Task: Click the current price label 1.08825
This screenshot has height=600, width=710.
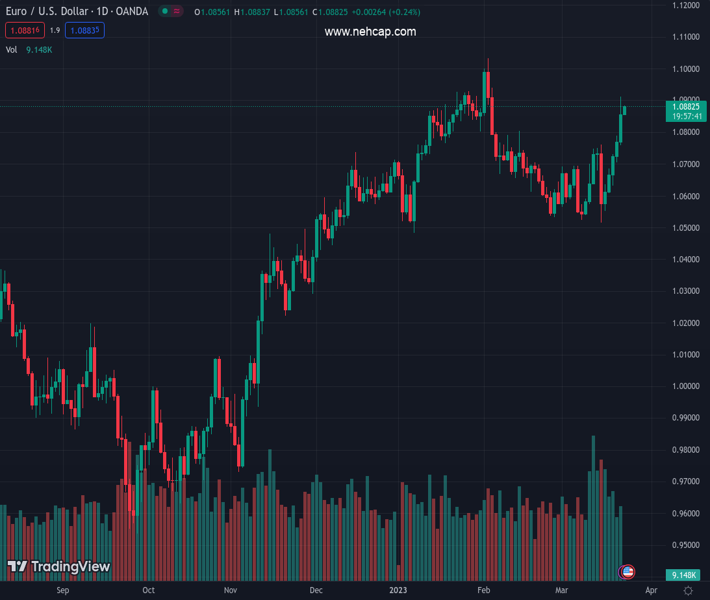Action: tap(685, 105)
